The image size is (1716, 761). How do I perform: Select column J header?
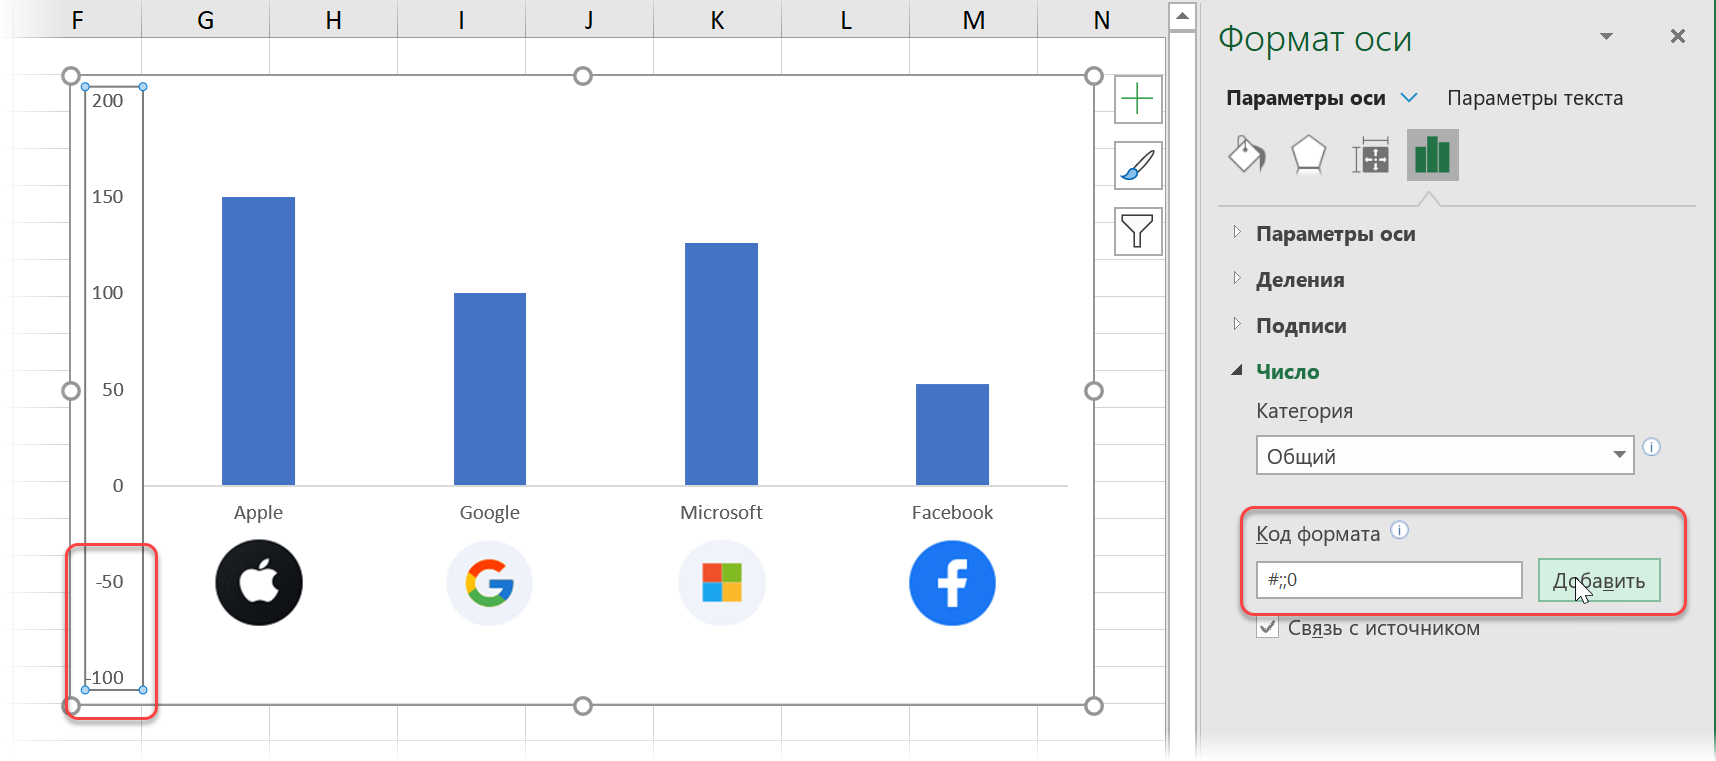click(589, 19)
